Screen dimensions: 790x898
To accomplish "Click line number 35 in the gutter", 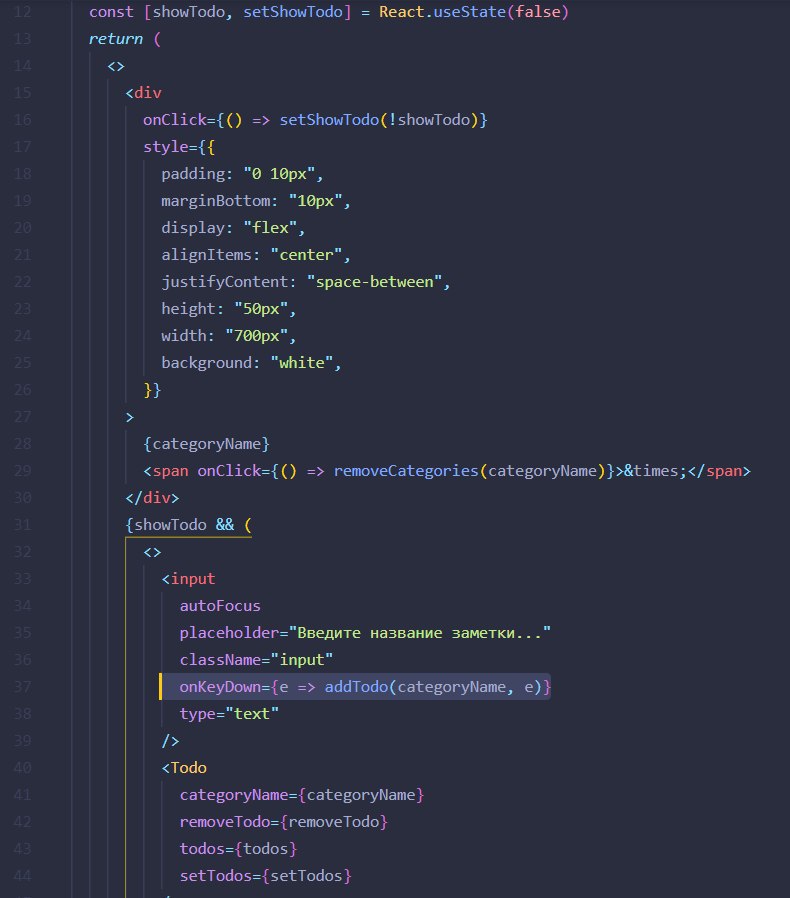I will [22, 633].
